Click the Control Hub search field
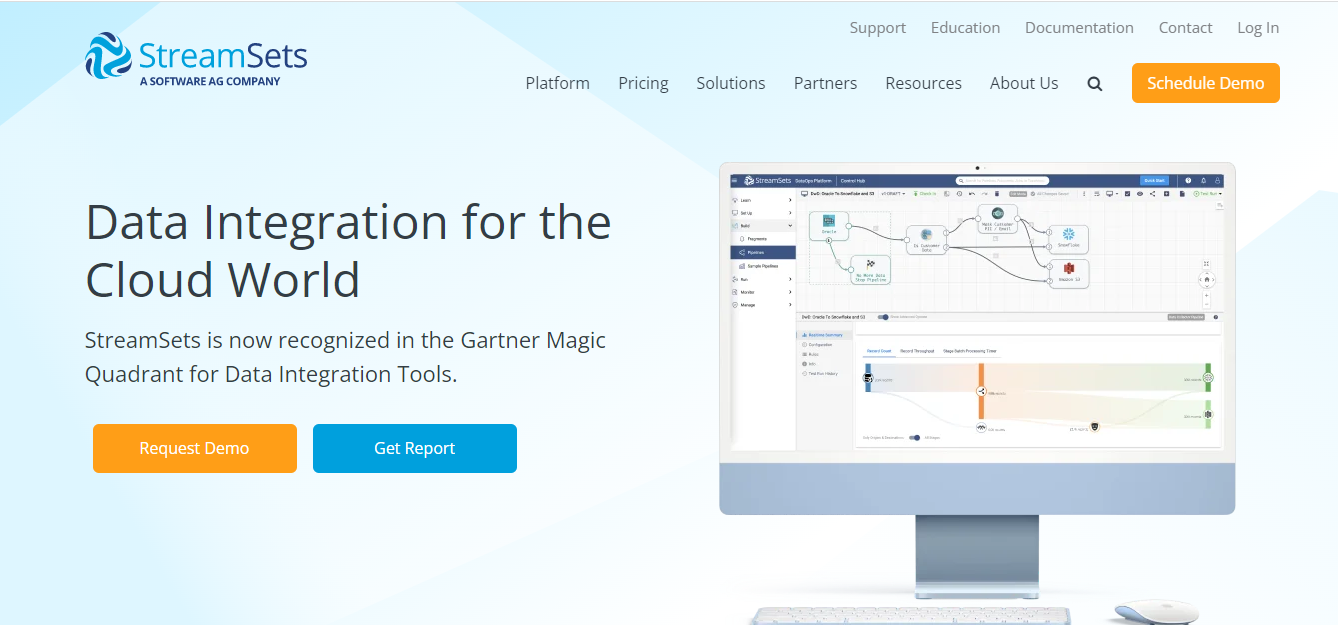Image resolution: width=1338 pixels, height=625 pixels. tap(1002, 181)
